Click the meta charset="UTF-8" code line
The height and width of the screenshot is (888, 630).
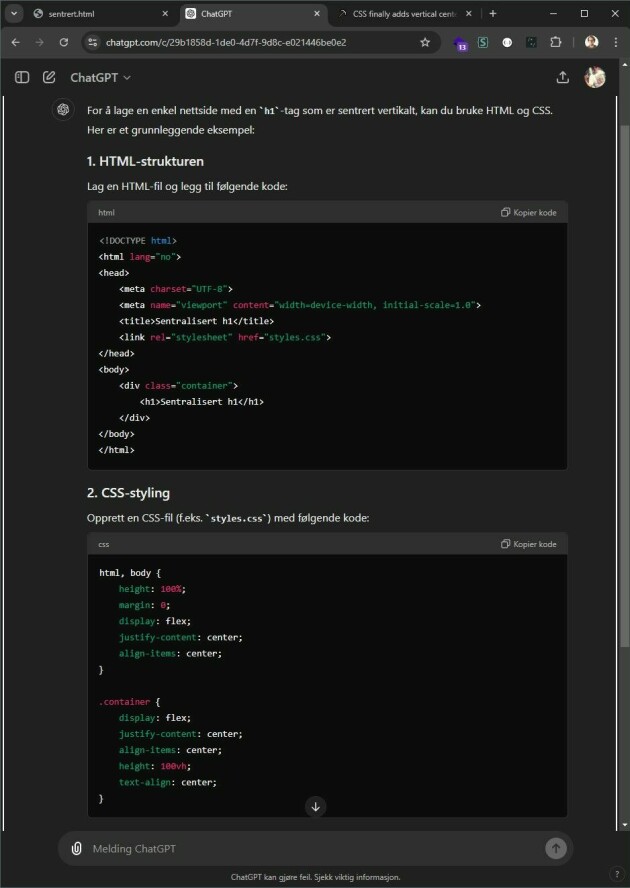176,289
